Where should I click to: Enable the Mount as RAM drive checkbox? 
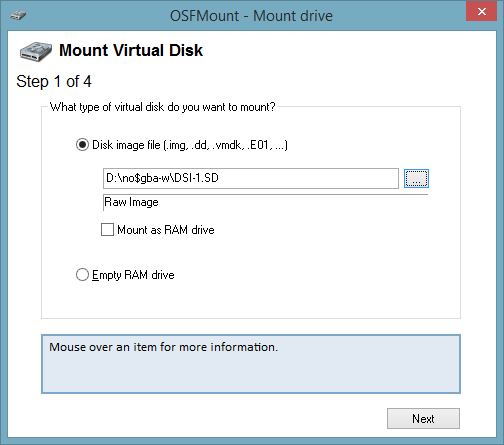click(107, 229)
